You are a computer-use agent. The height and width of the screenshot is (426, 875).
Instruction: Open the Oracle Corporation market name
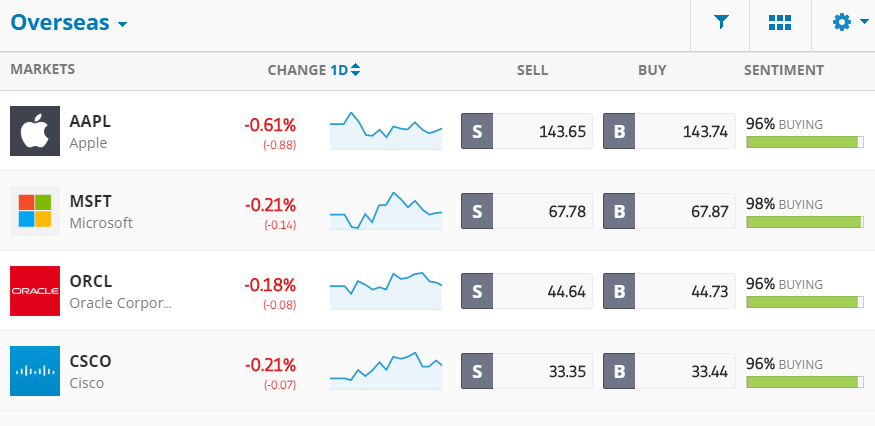coord(121,303)
